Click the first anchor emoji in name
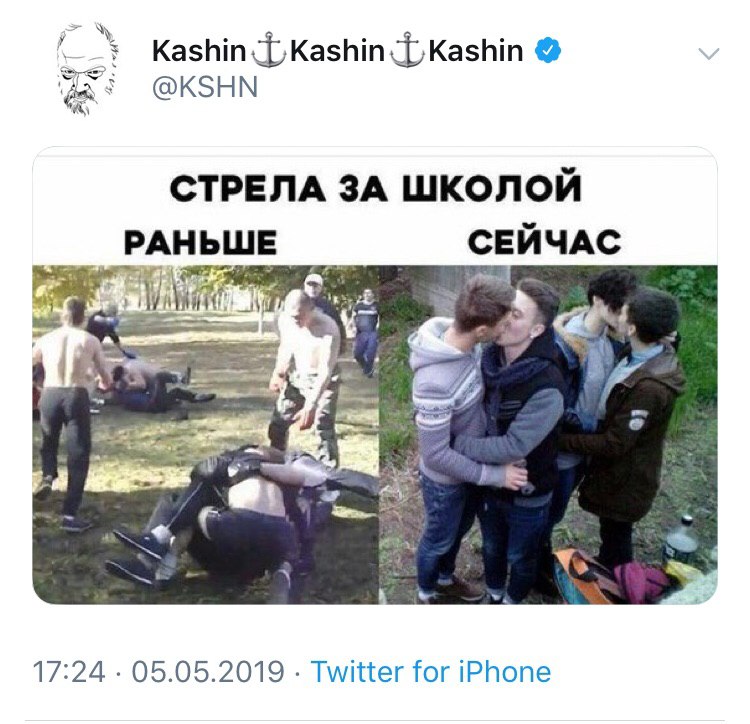Screen dimensions: 750x724 pos(269,50)
